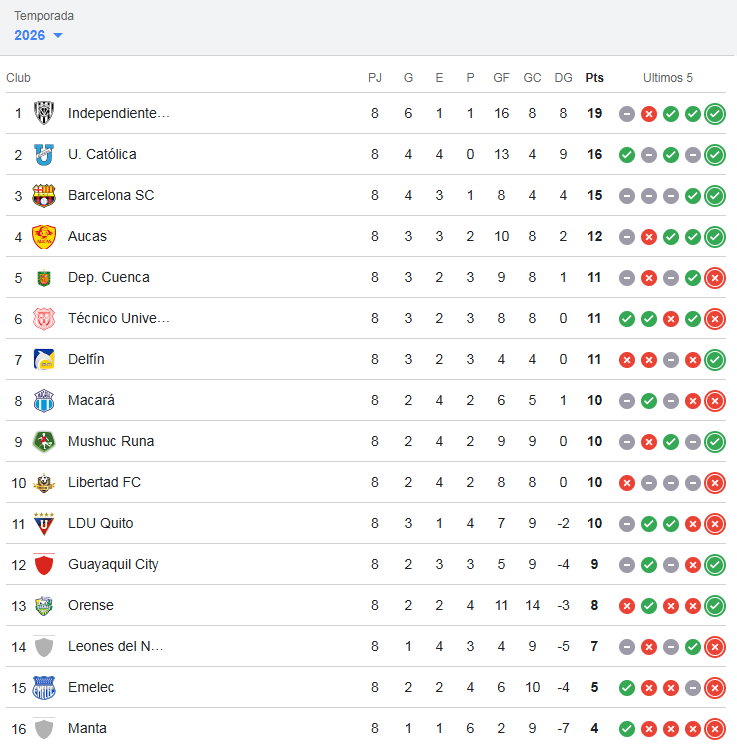Open the Libertad FC team page
This screenshot has width=737, height=753.
[x=104, y=482]
